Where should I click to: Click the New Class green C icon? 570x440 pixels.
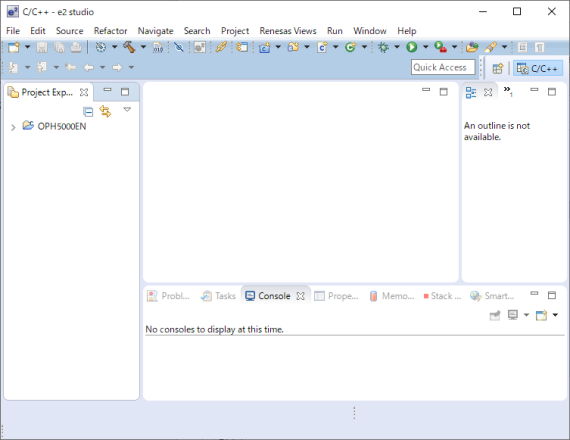point(351,47)
